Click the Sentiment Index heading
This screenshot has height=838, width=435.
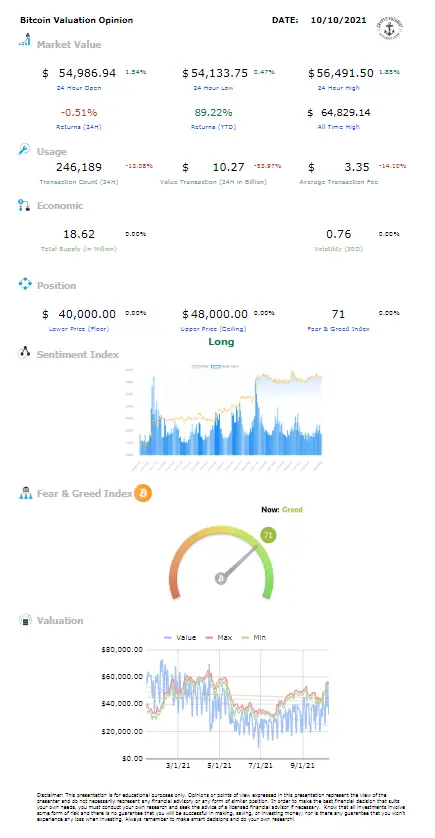[77, 354]
